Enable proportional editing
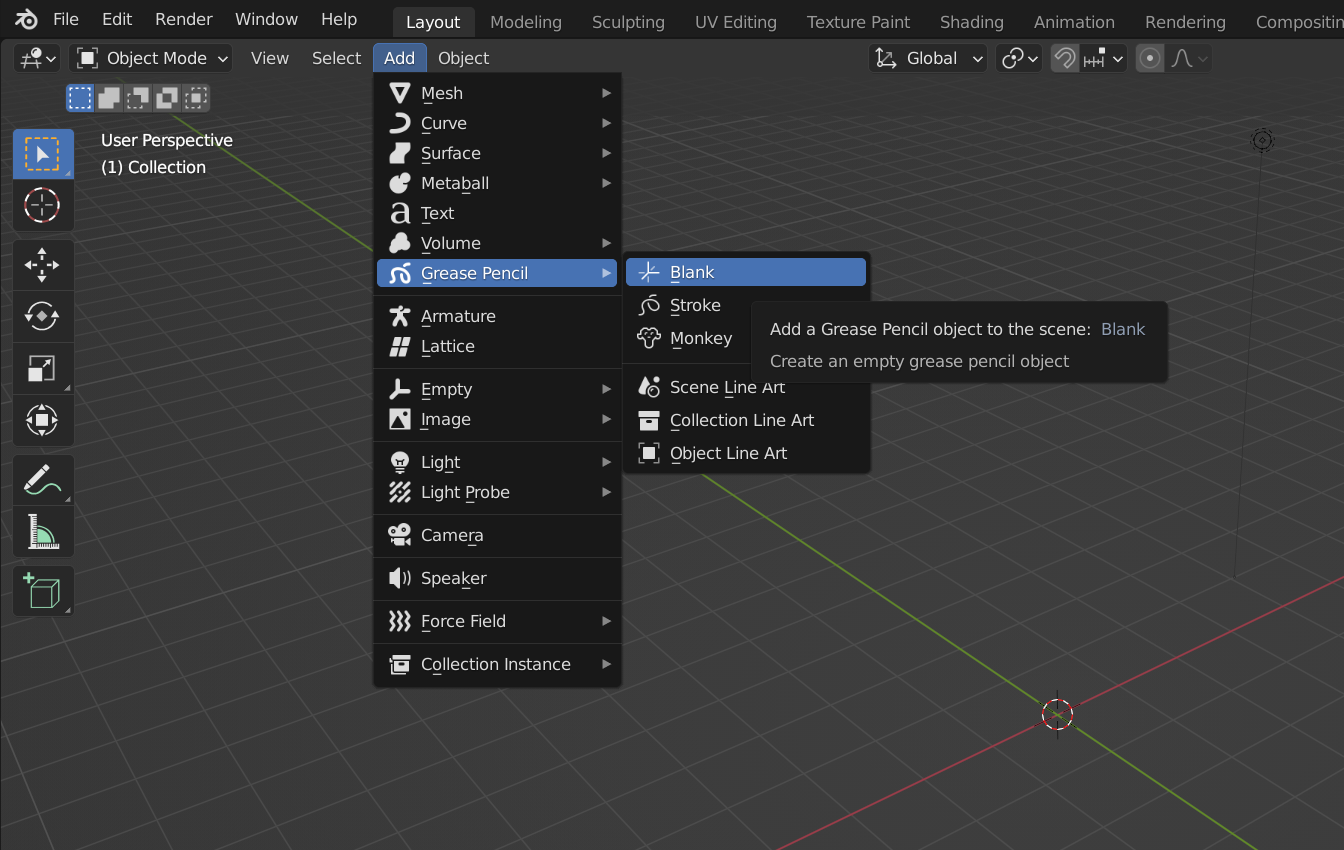The width and height of the screenshot is (1344, 850). coord(1149,58)
